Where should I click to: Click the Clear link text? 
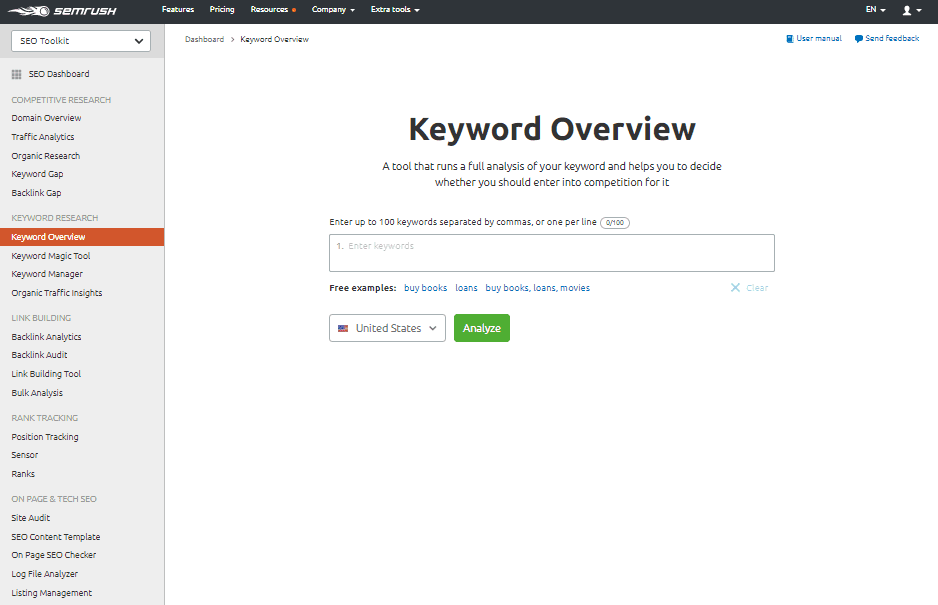point(757,288)
